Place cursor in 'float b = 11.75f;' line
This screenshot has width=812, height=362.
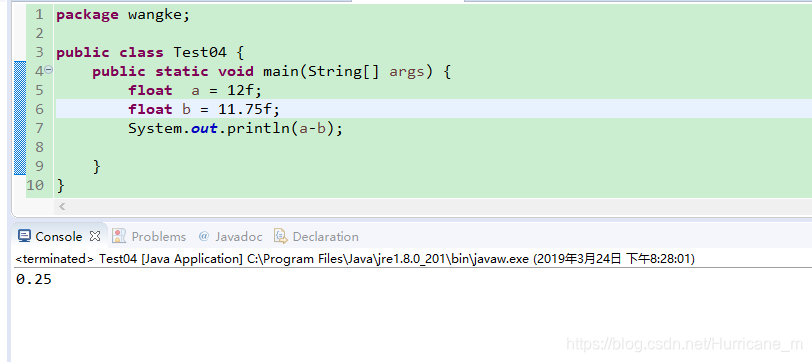point(204,109)
